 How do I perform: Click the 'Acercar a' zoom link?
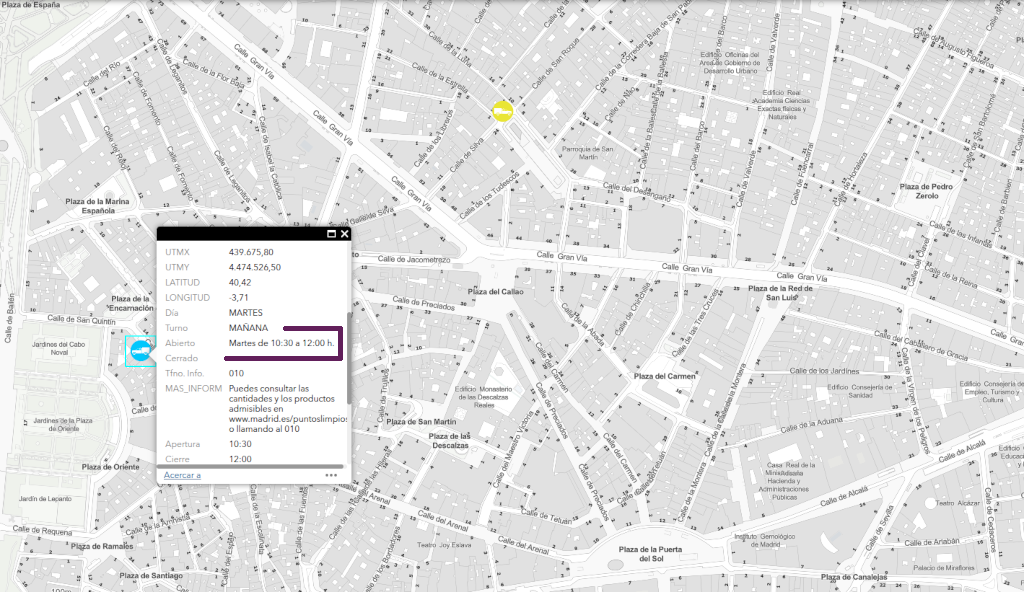[x=182, y=475]
